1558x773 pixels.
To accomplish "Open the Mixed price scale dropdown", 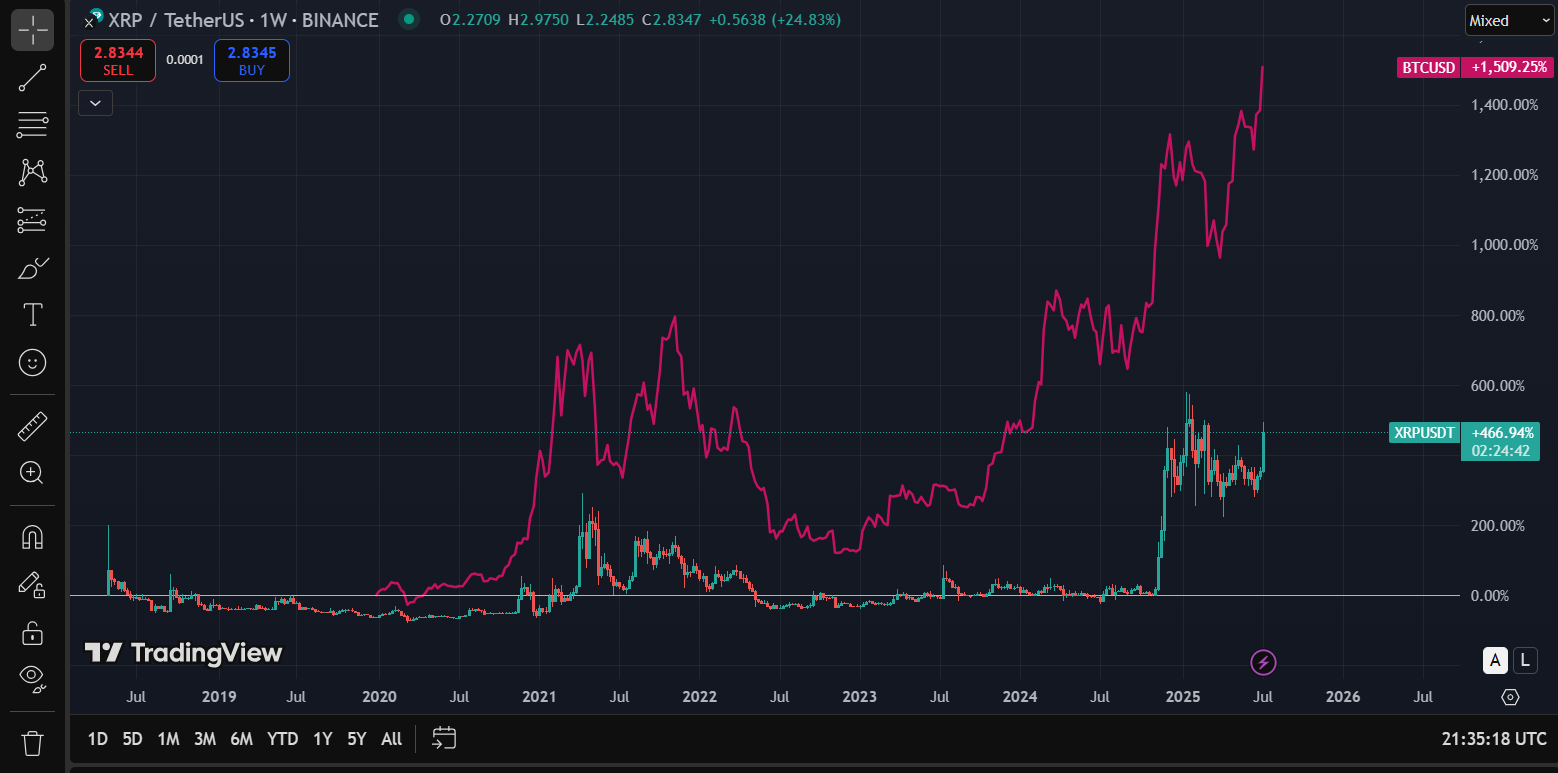I will (x=1509, y=21).
